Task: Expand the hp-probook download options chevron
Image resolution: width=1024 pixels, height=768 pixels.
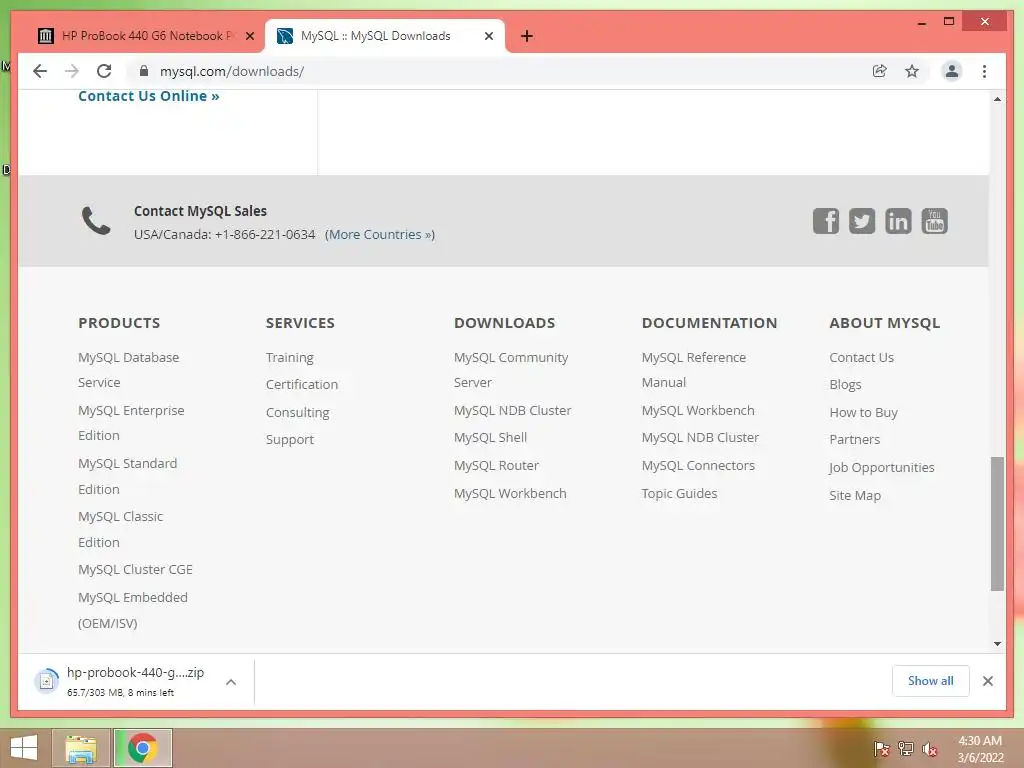Action: (231, 682)
